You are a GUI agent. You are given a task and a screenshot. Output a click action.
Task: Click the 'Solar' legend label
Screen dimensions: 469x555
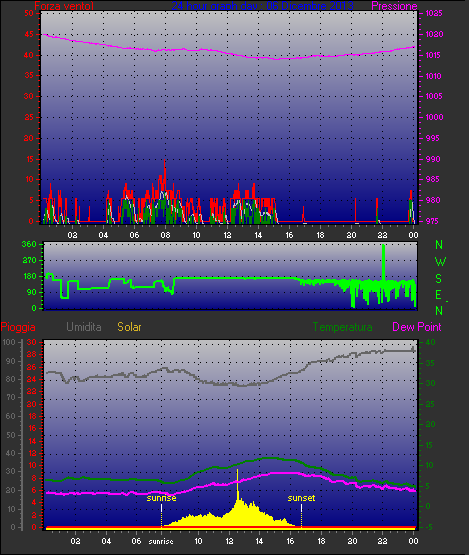129,327
